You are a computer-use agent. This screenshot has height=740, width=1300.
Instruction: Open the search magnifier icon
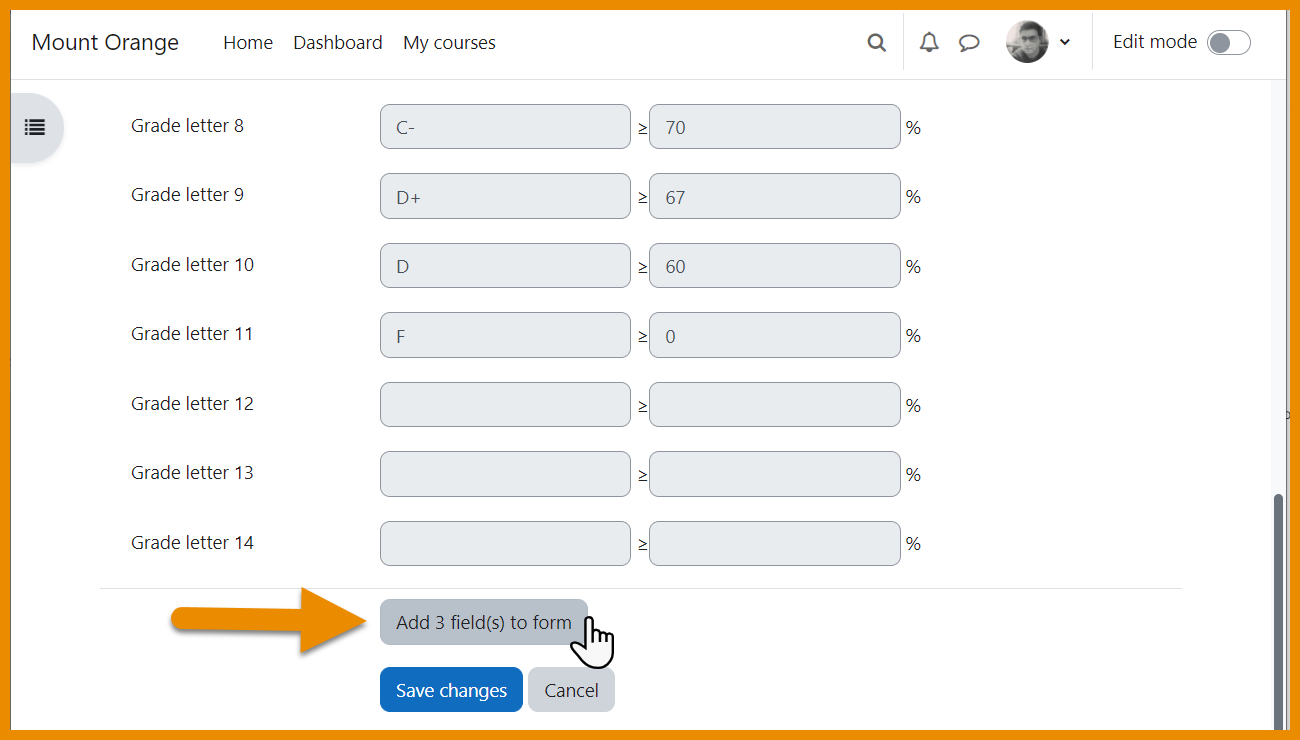click(x=876, y=43)
